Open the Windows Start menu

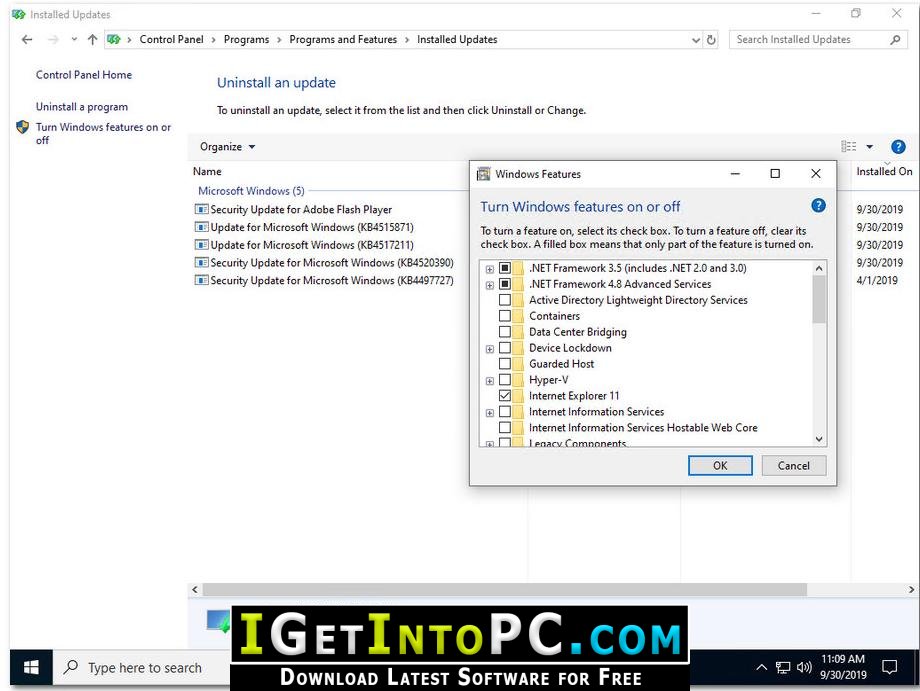[x=31, y=667]
